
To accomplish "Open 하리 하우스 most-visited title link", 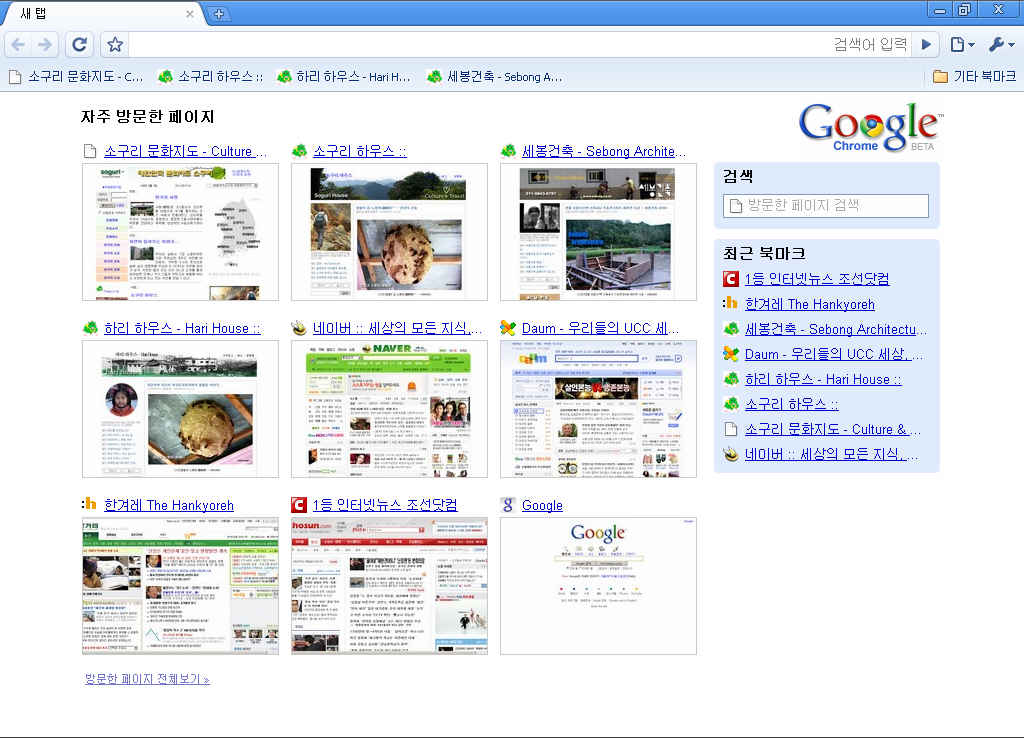I will click(x=182, y=329).
